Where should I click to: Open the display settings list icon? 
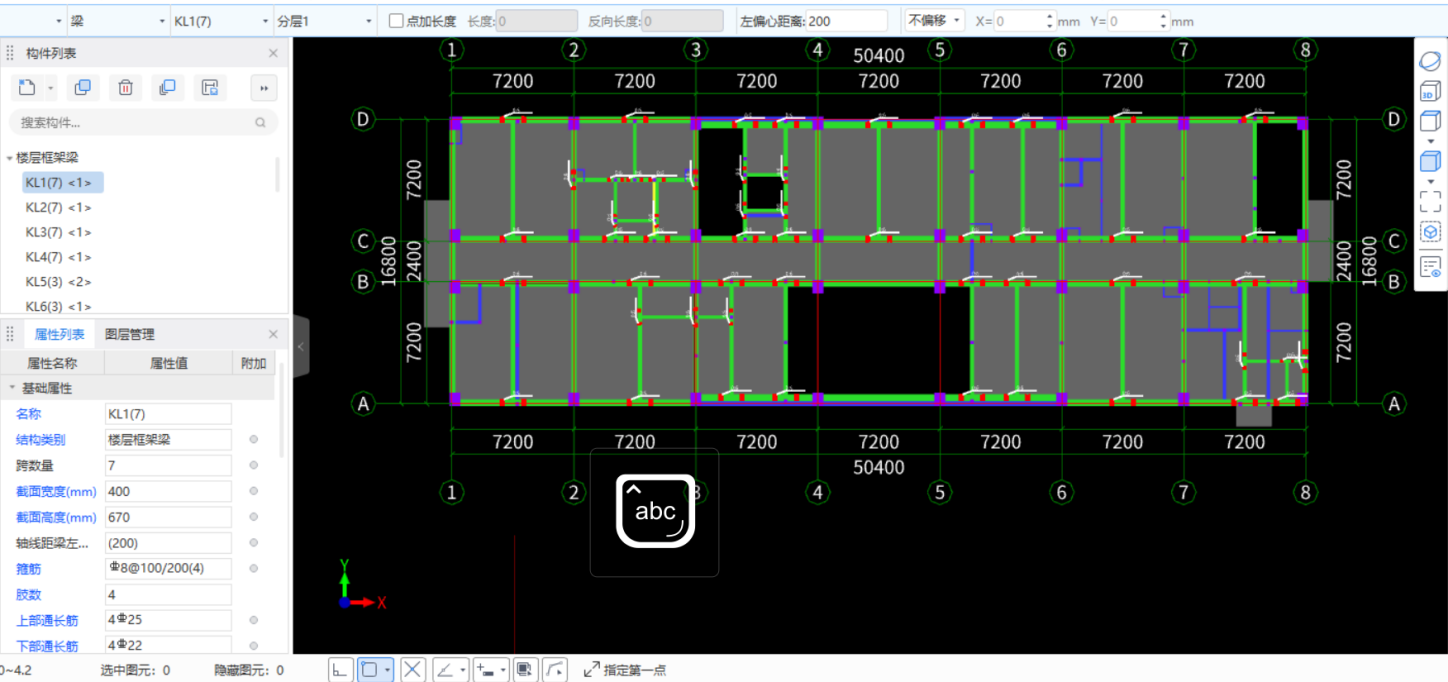click(1430, 267)
